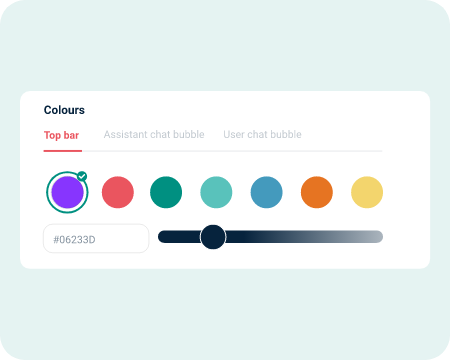This screenshot has height=360, width=450.
Task: Select the User chat bubble tab
Action: point(262,134)
